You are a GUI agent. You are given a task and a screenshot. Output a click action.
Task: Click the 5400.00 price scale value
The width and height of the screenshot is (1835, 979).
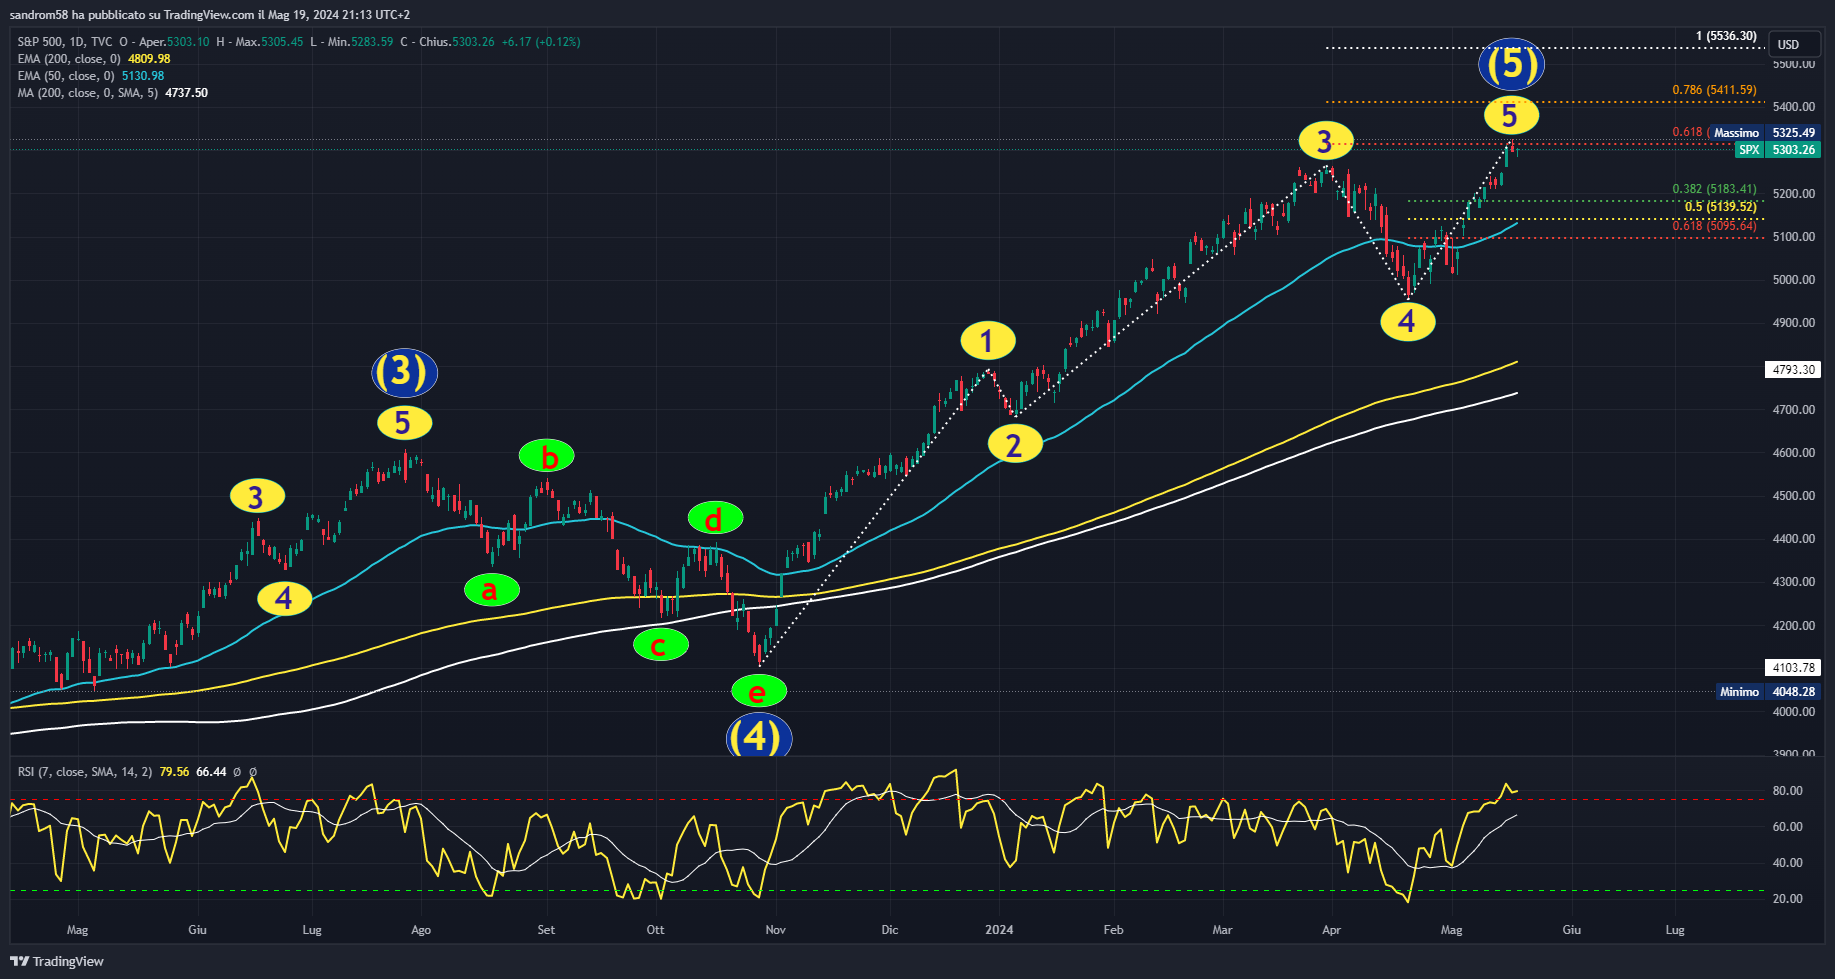coord(1793,107)
